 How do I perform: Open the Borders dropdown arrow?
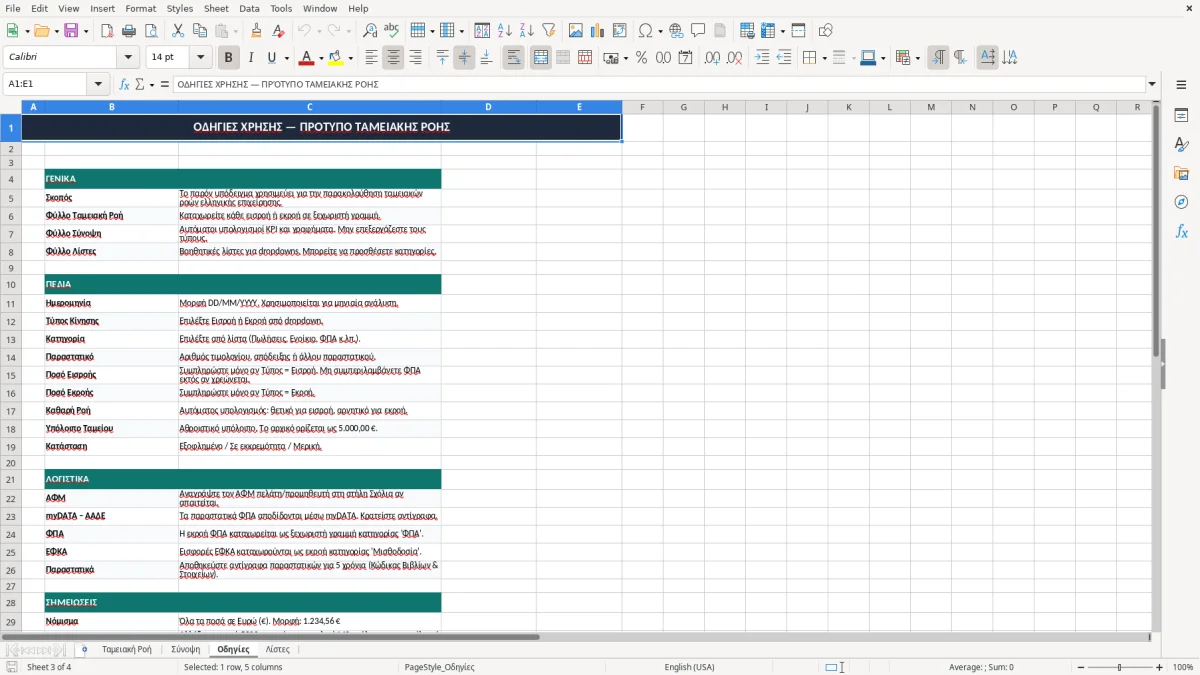click(823, 58)
